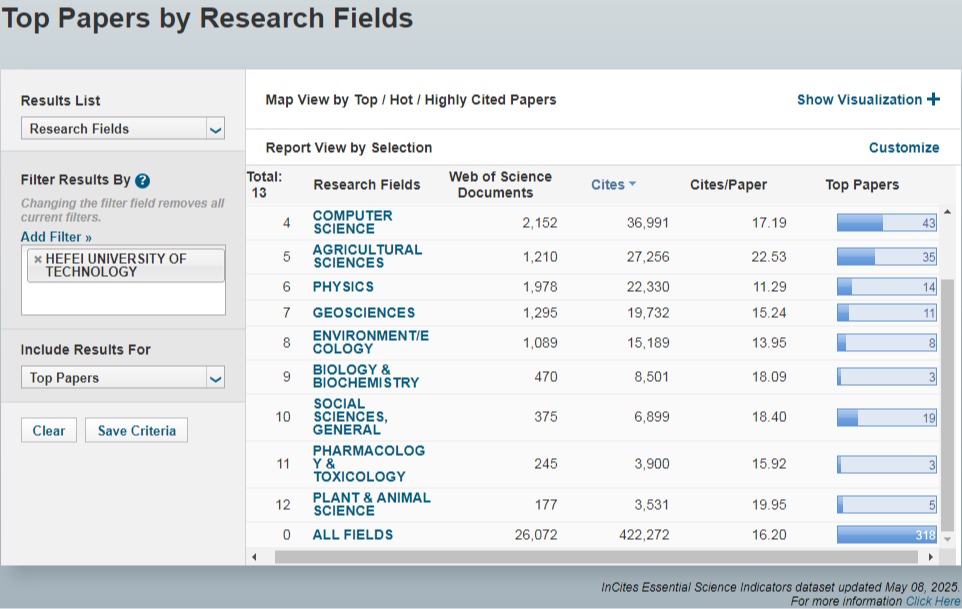The width and height of the screenshot is (962, 609).
Task: Open the Results List dropdown
Action: [122, 129]
